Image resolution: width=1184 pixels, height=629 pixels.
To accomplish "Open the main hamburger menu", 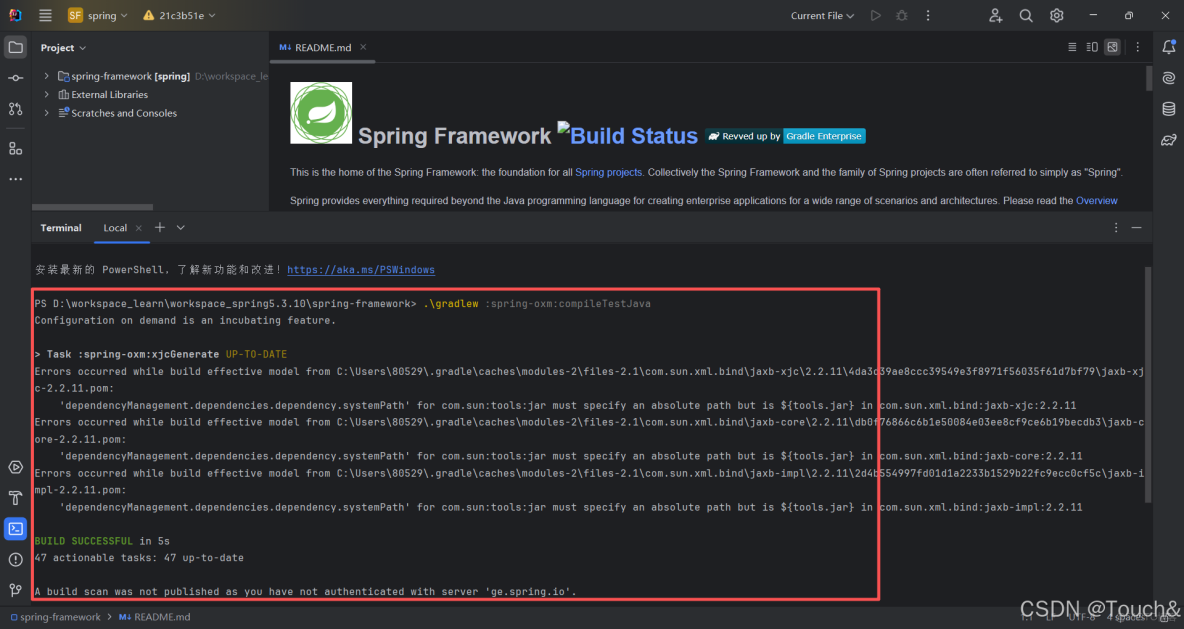I will [x=44, y=15].
